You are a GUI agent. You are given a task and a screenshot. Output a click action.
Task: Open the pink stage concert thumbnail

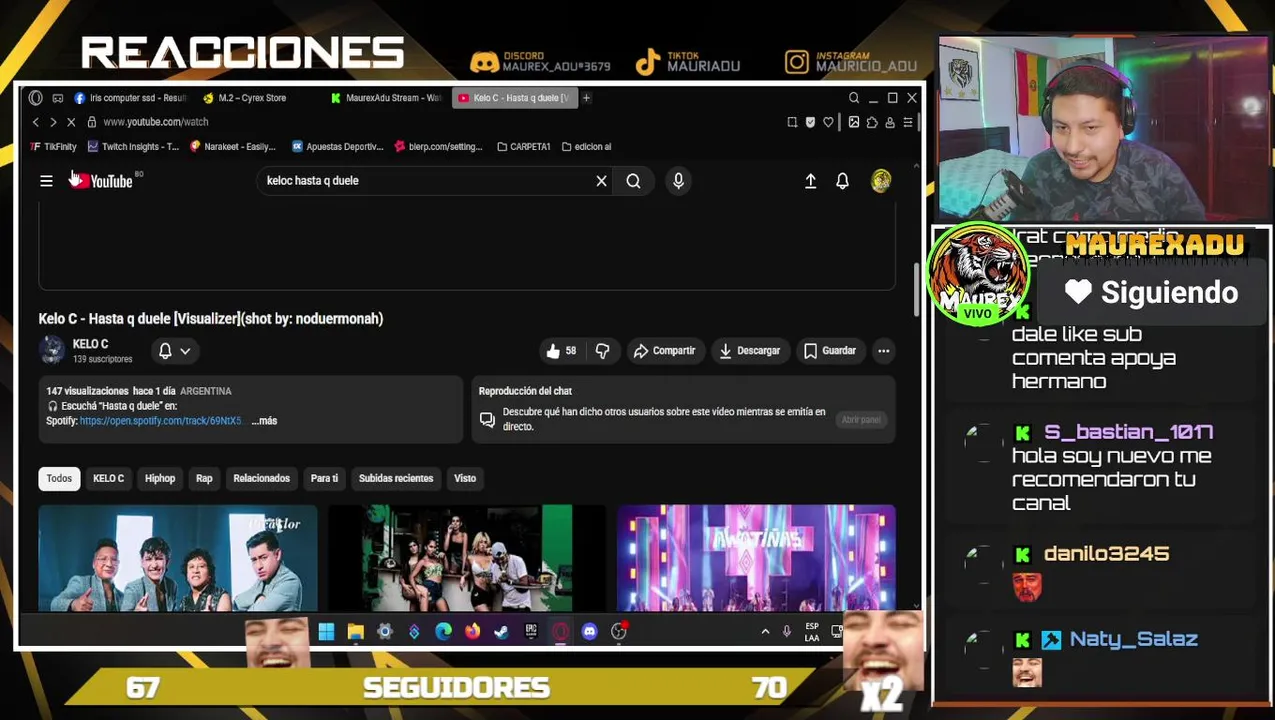point(756,557)
